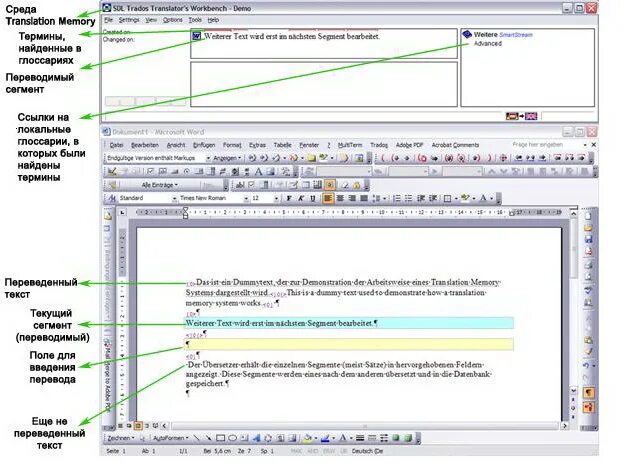Click the Trados Open segment bracket icon
Screen dimensions: 624x474
[383, 158]
